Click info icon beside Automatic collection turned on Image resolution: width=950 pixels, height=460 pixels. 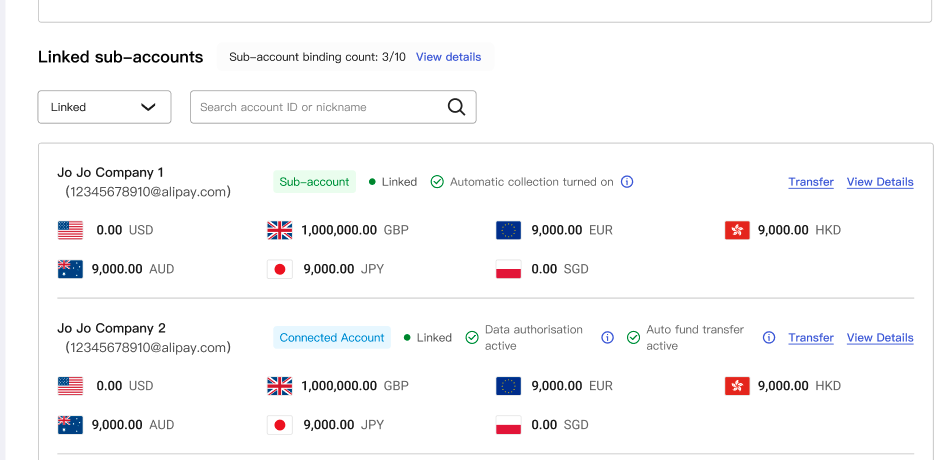pyautogui.click(x=627, y=182)
